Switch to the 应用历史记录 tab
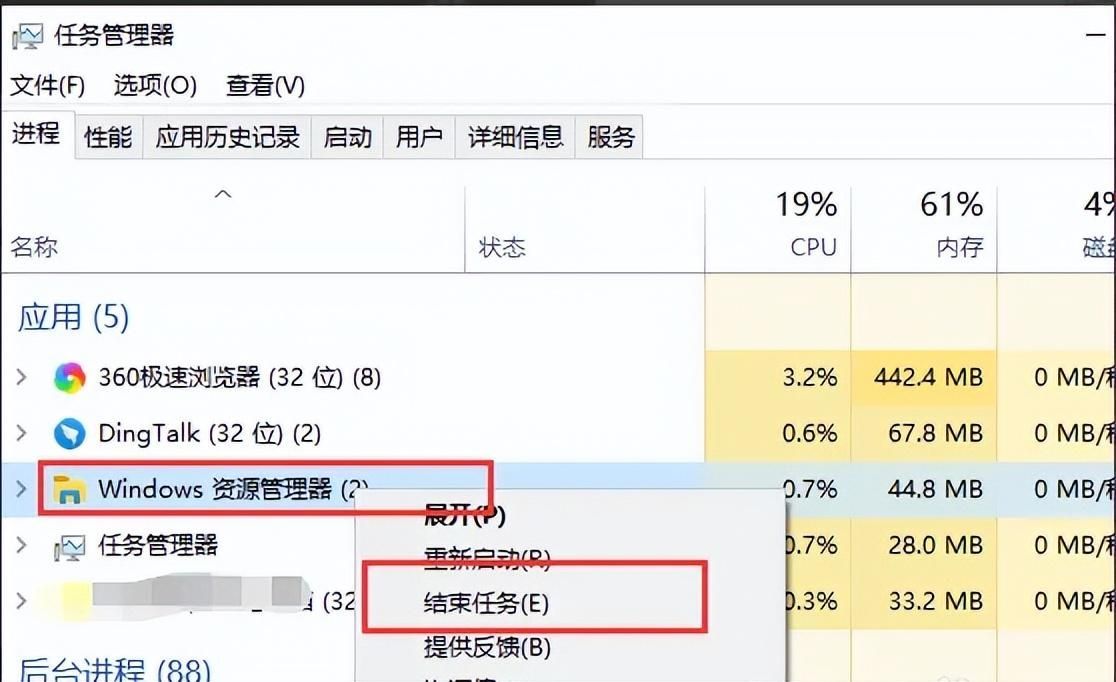Image resolution: width=1116 pixels, height=682 pixels. [228, 137]
